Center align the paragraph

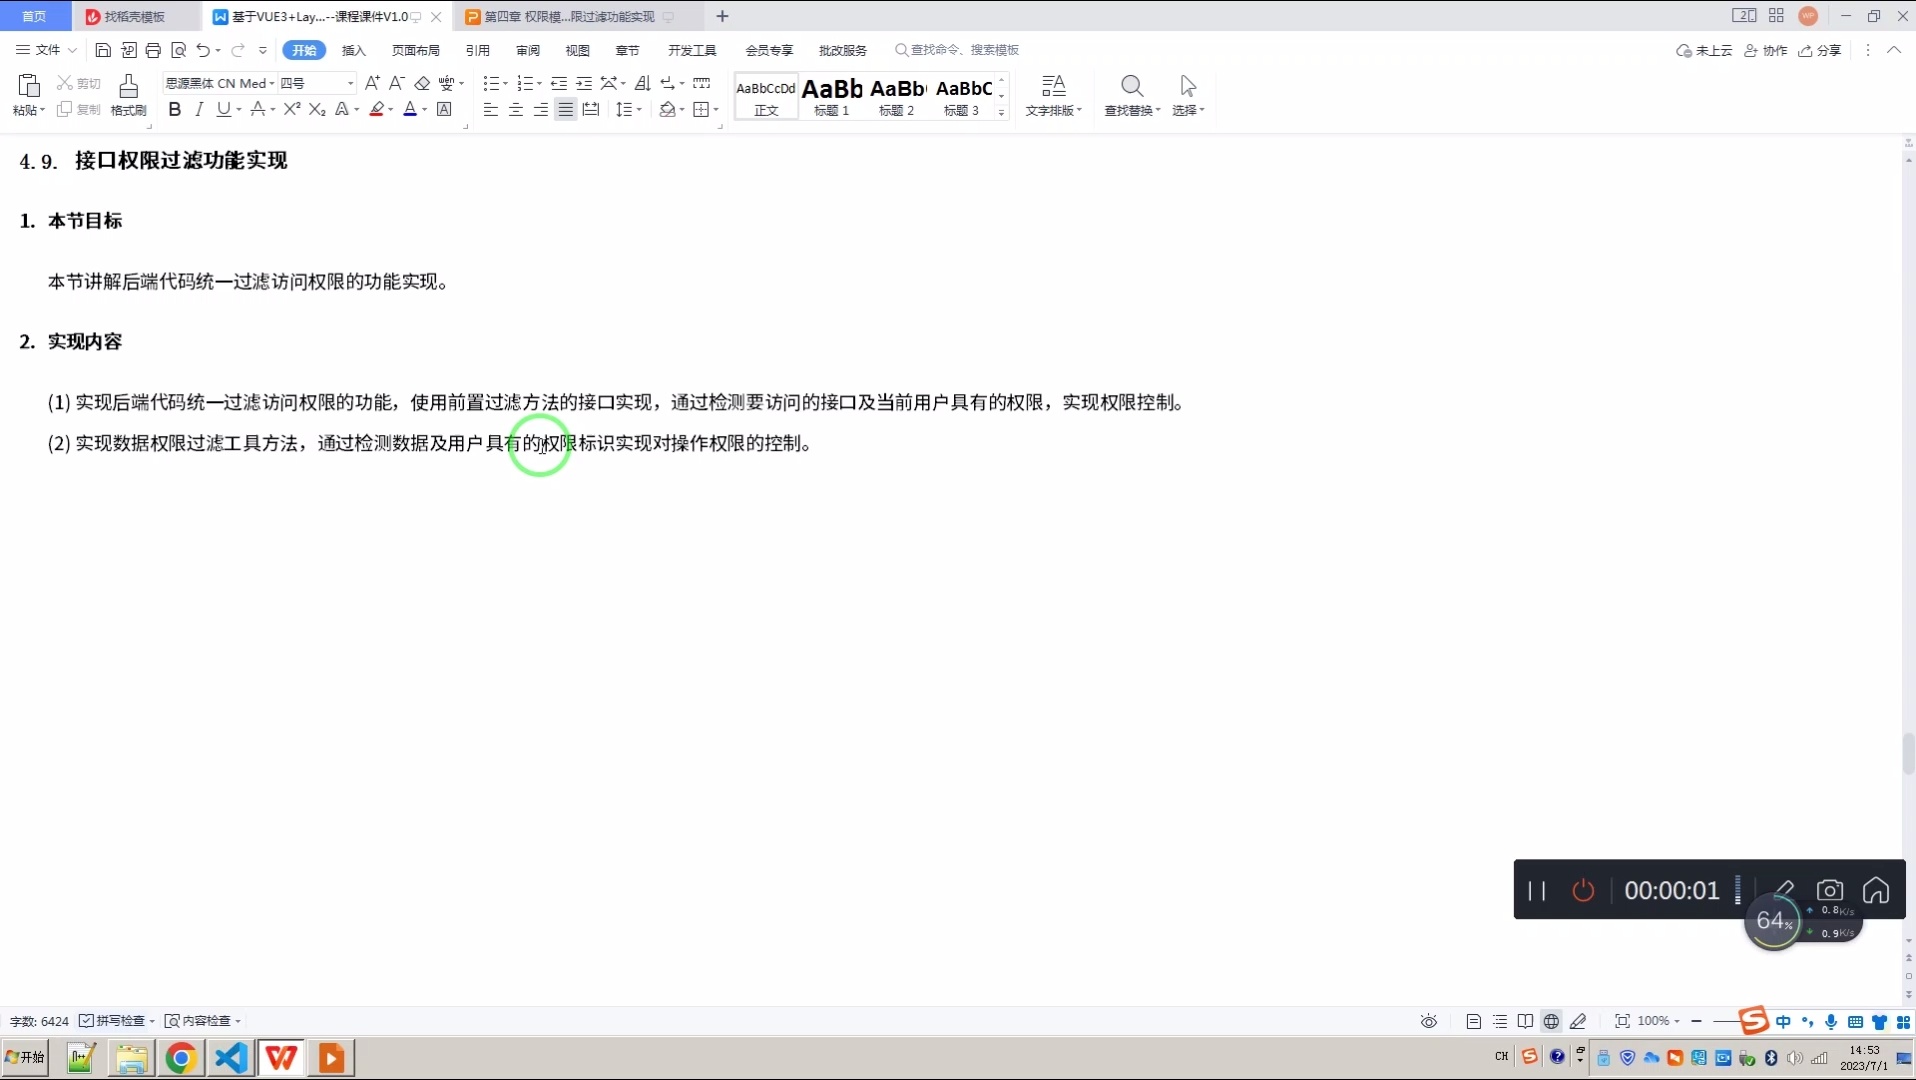(x=515, y=110)
